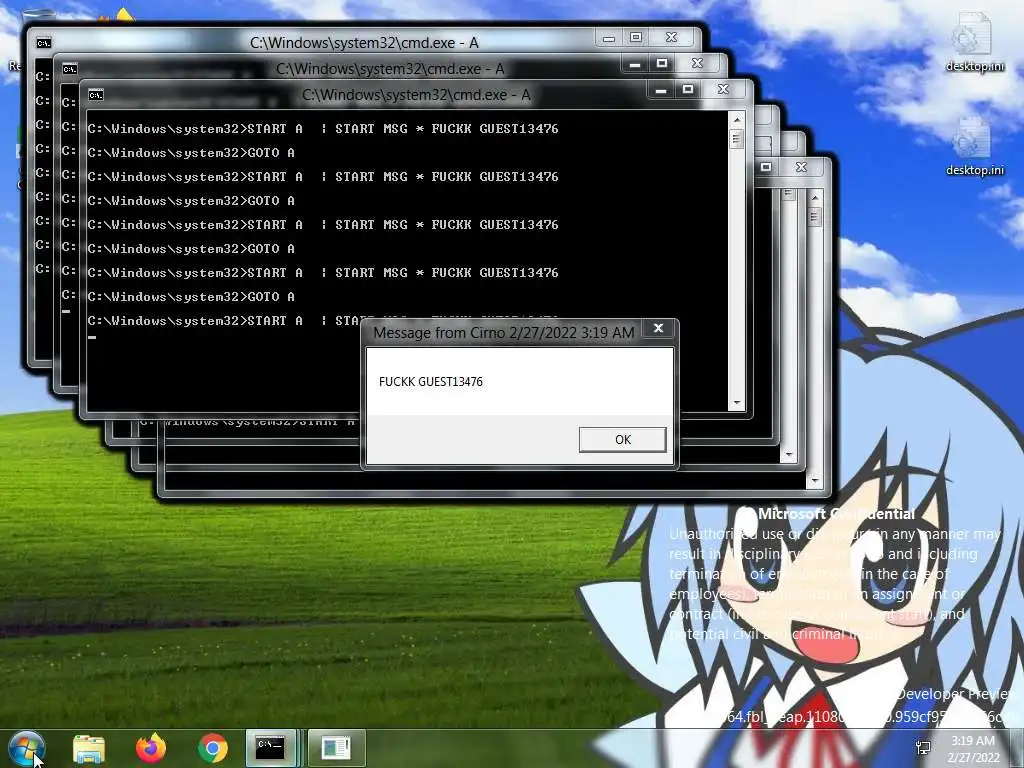This screenshot has height=768, width=1024.
Task: Click the scrollbar thumb in frontmost cmd window
Action: (x=737, y=139)
